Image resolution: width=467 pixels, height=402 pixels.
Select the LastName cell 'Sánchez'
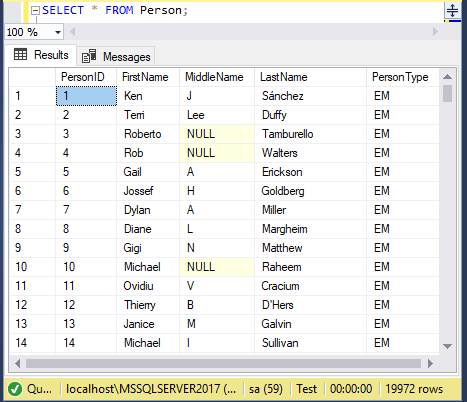[310, 96]
